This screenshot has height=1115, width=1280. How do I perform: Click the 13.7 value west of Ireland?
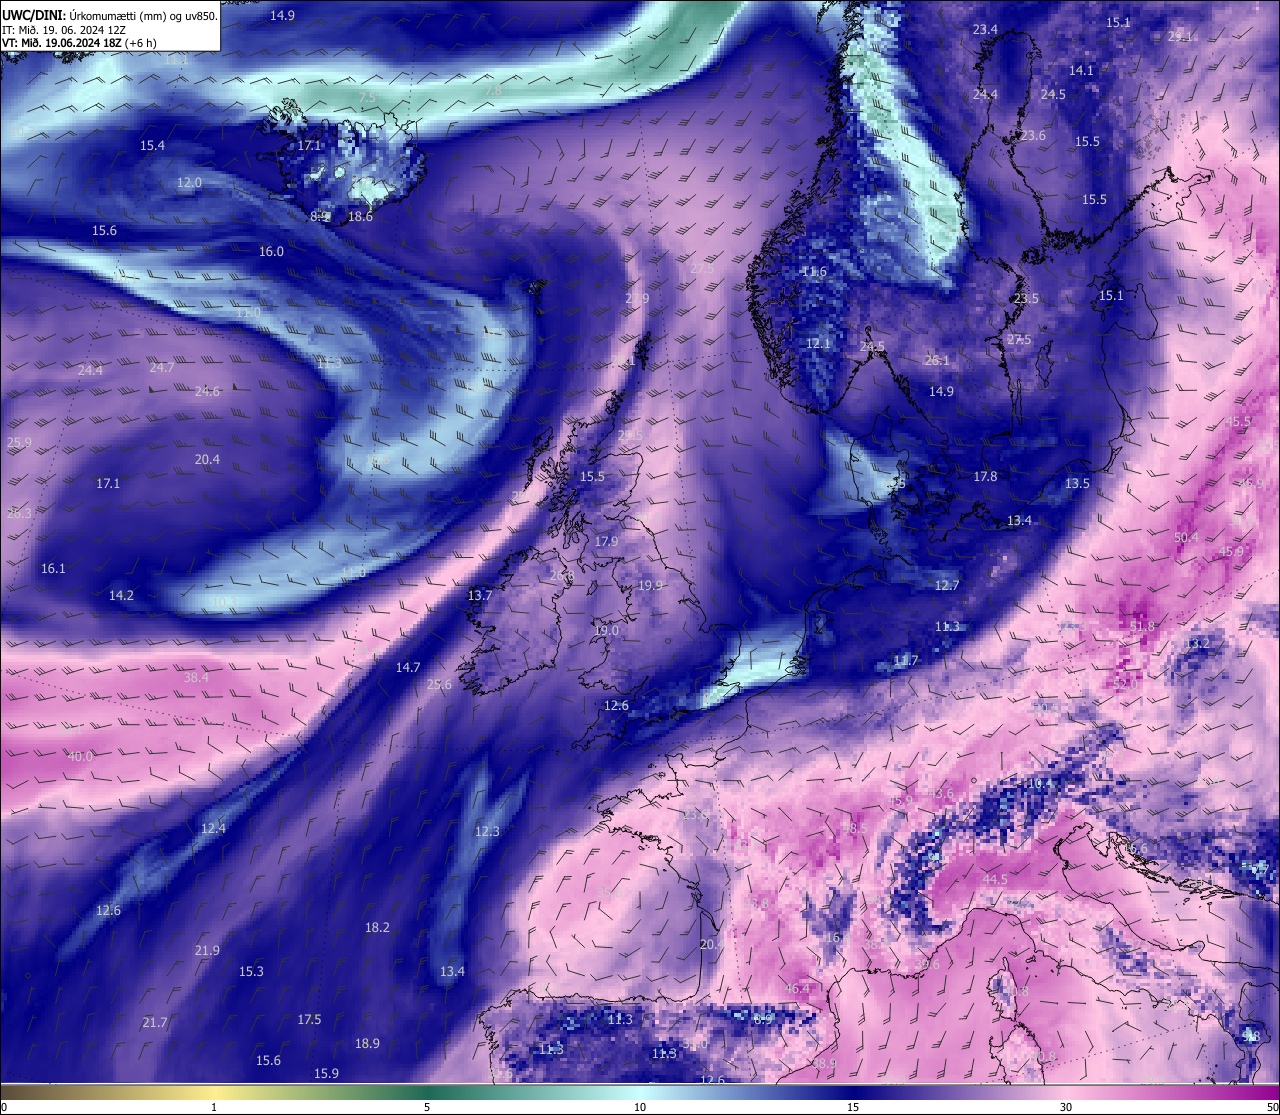[480, 596]
